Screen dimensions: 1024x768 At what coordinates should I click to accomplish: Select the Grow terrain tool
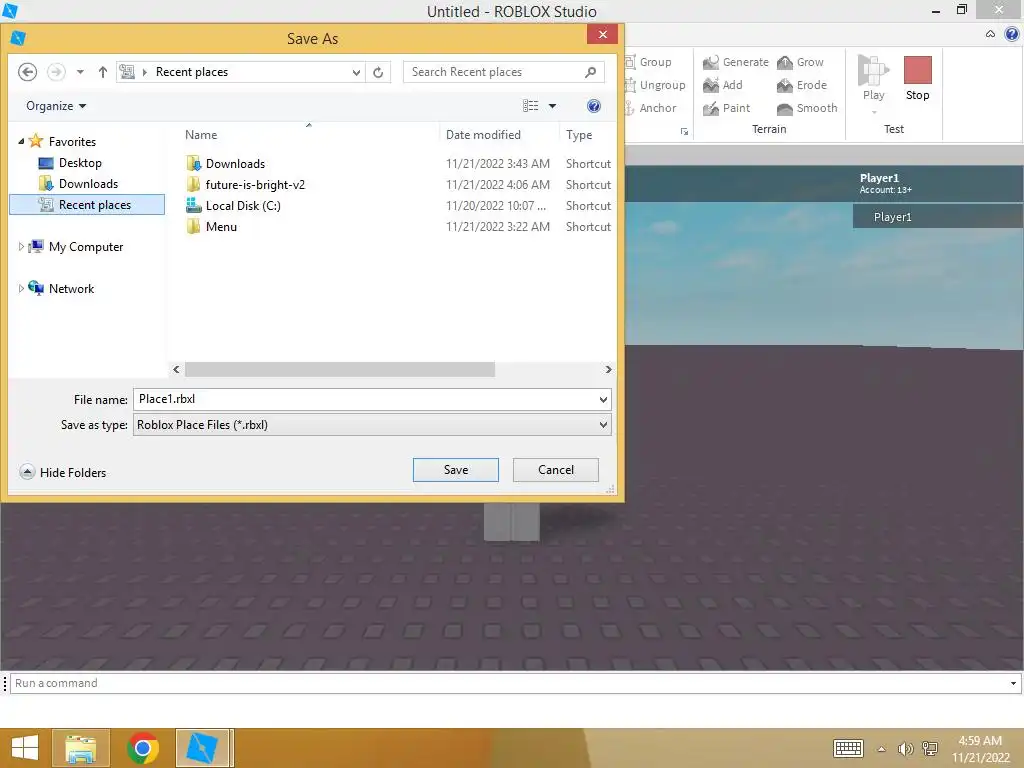(800, 62)
